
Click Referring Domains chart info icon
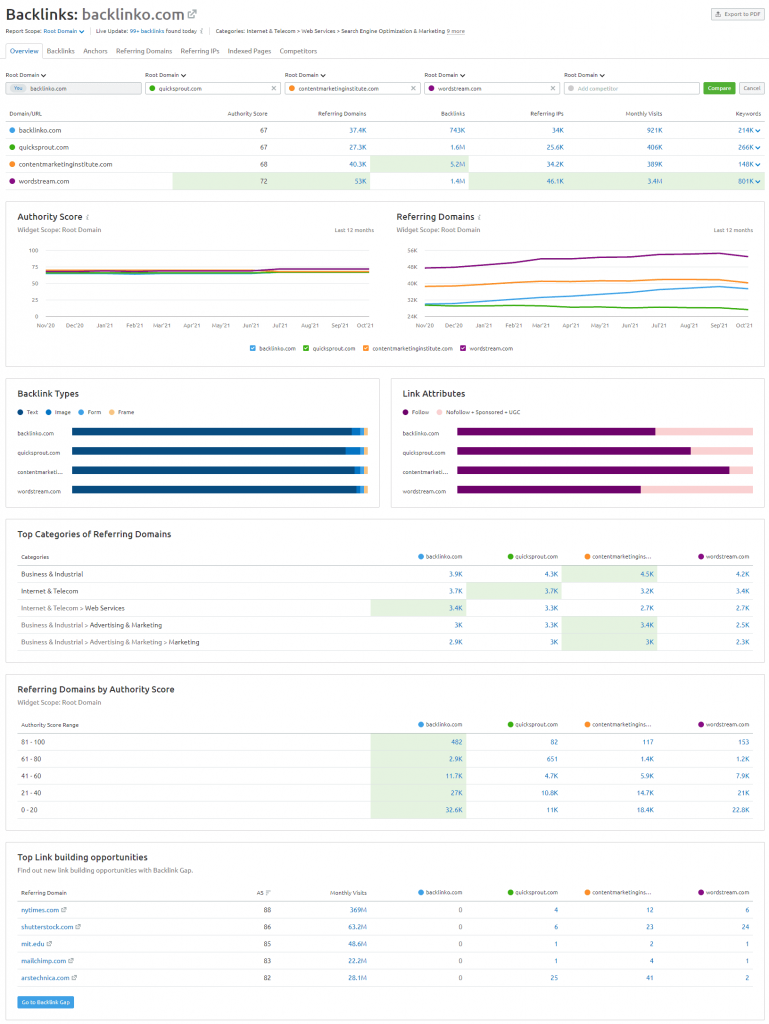click(479, 217)
